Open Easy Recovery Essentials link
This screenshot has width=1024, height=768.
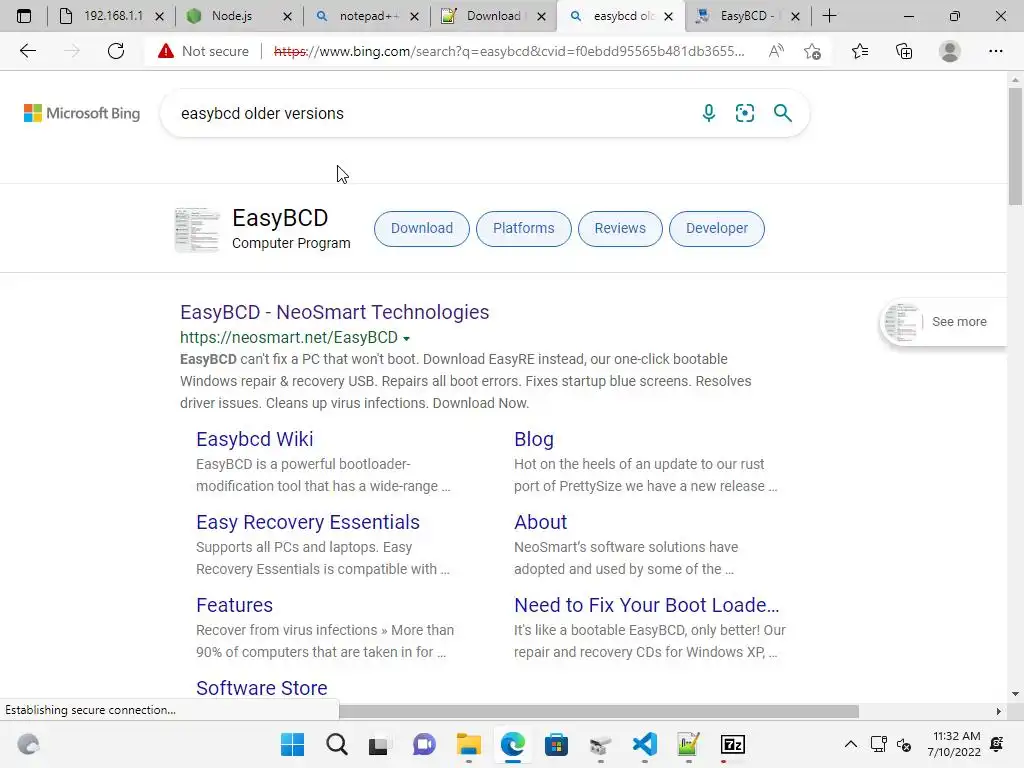click(308, 522)
